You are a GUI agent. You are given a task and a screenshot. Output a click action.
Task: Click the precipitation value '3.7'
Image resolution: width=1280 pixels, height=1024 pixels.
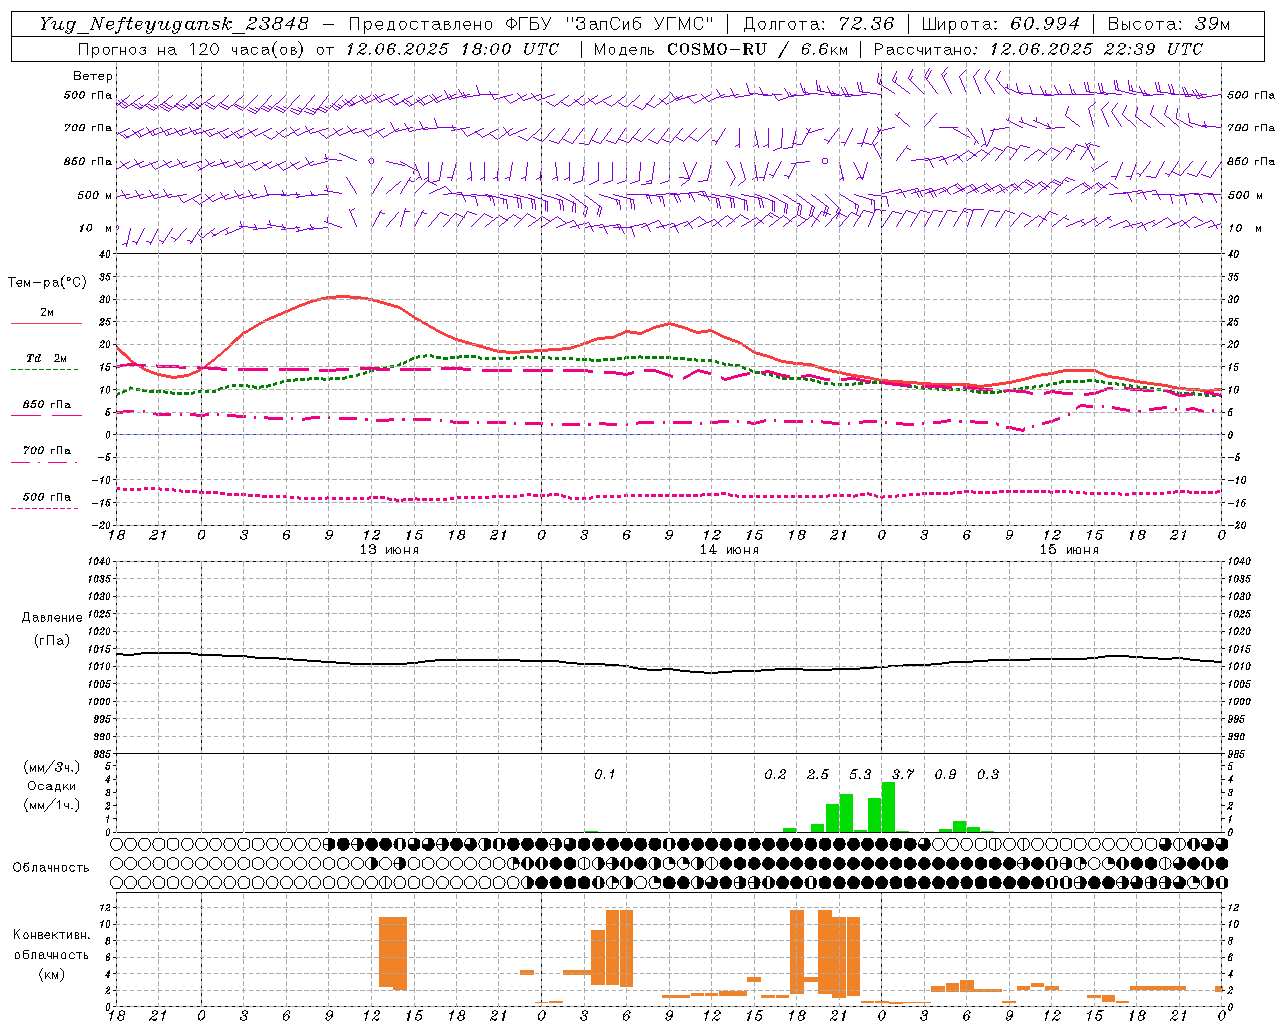903,775
